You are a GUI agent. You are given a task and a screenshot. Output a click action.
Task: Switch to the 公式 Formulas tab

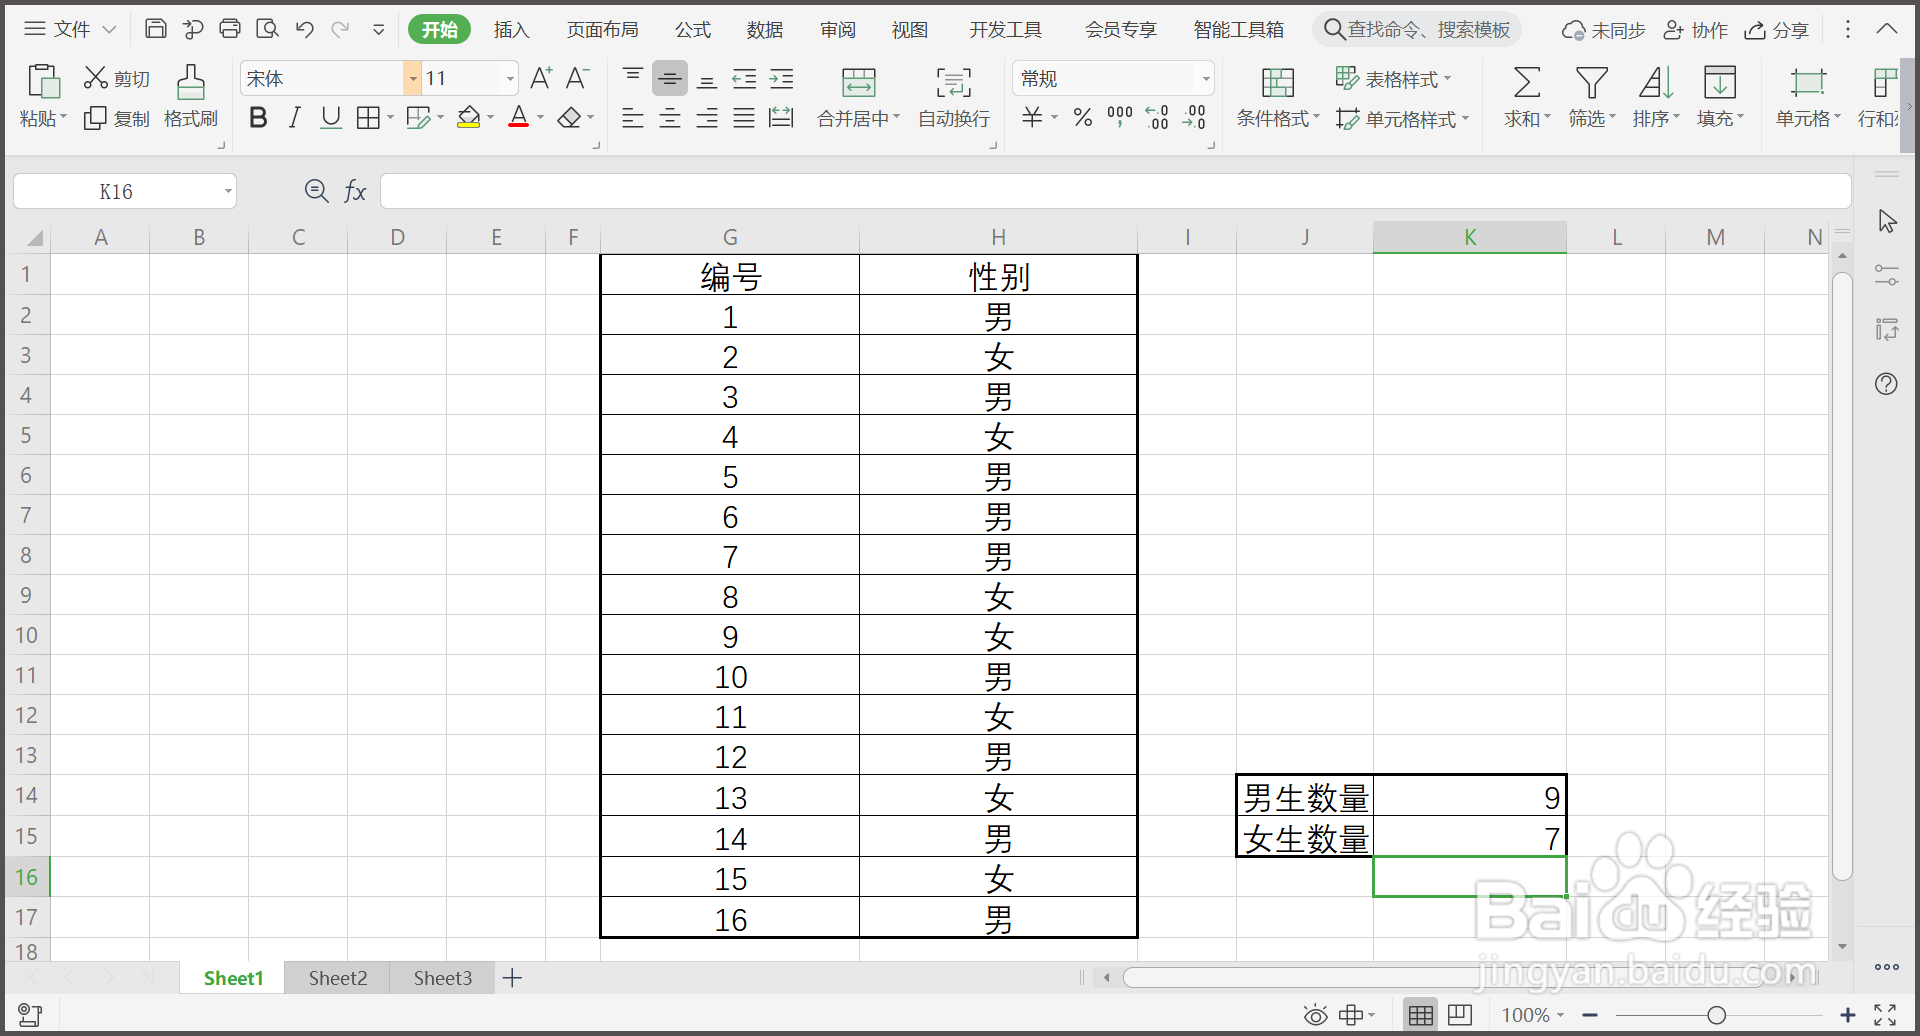tap(693, 30)
